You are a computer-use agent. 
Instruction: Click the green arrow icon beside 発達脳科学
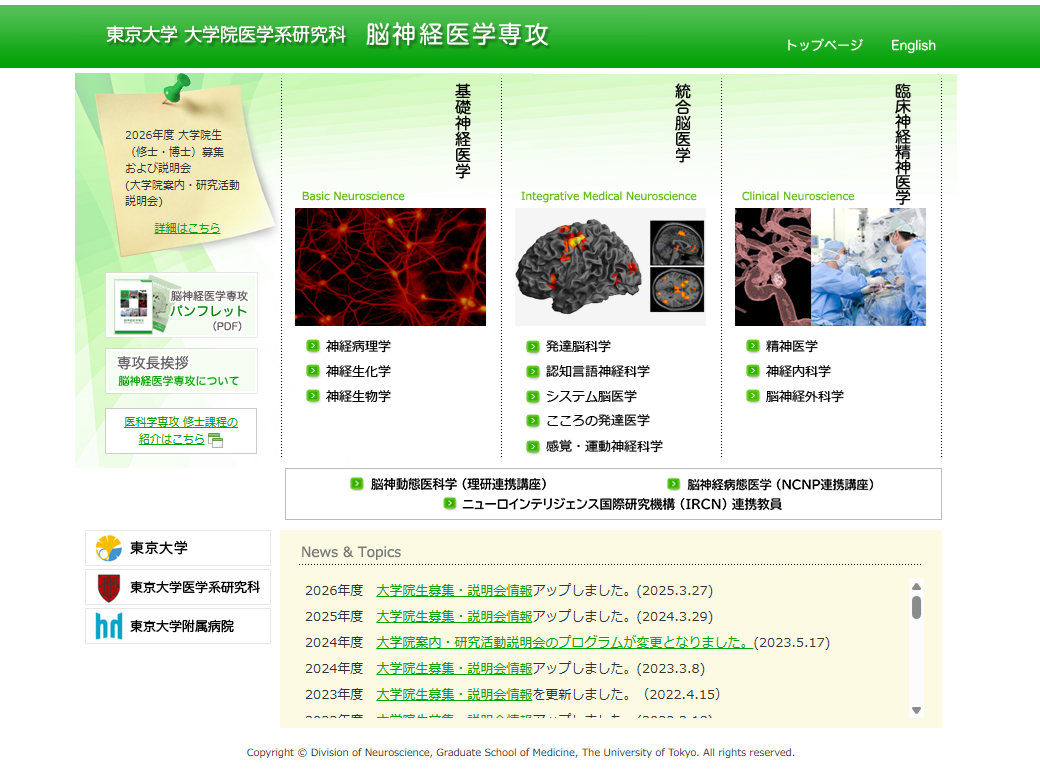click(x=533, y=346)
